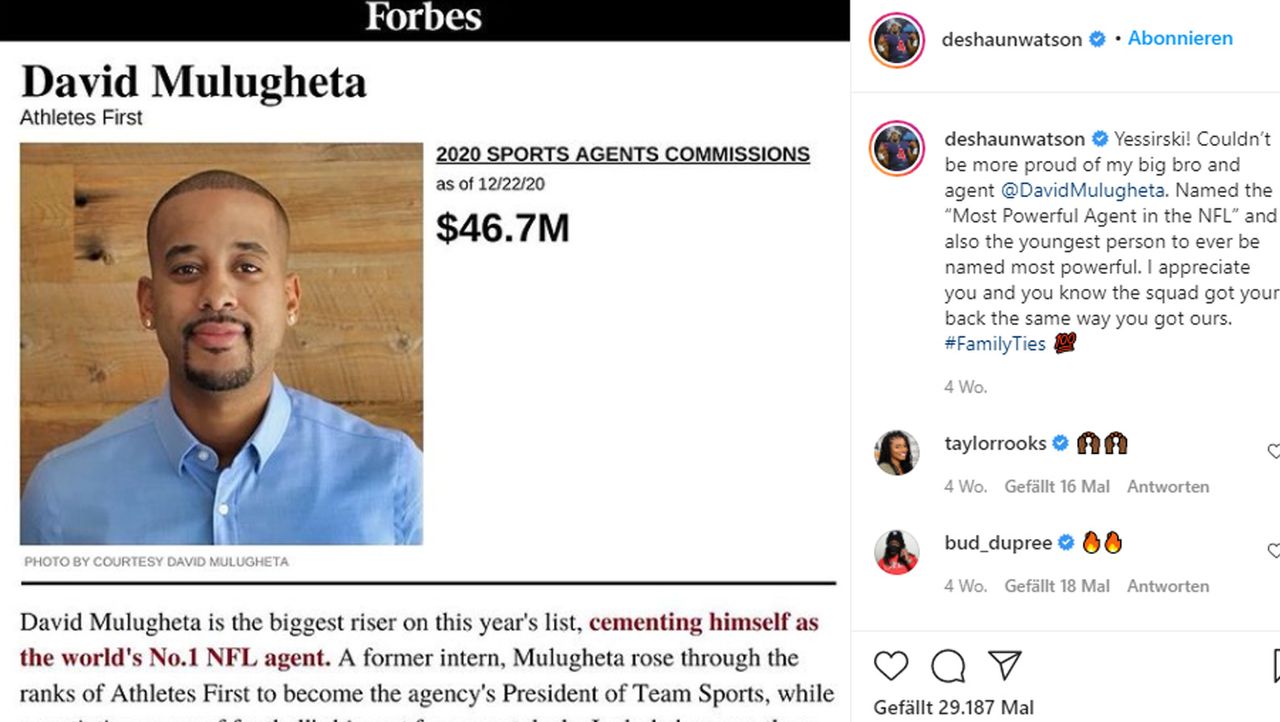Image resolution: width=1280 pixels, height=722 pixels.
Task: Open the #FamilyTies hashtag
Action: click(995, 344)
